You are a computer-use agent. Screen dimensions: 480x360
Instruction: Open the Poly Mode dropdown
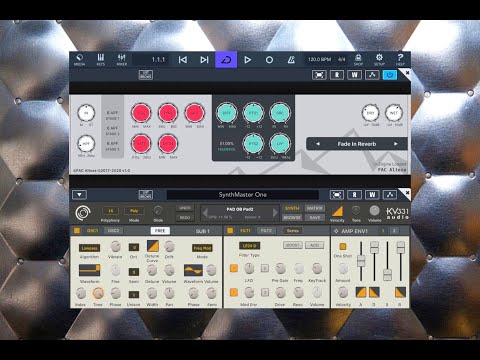coord(134,211)
